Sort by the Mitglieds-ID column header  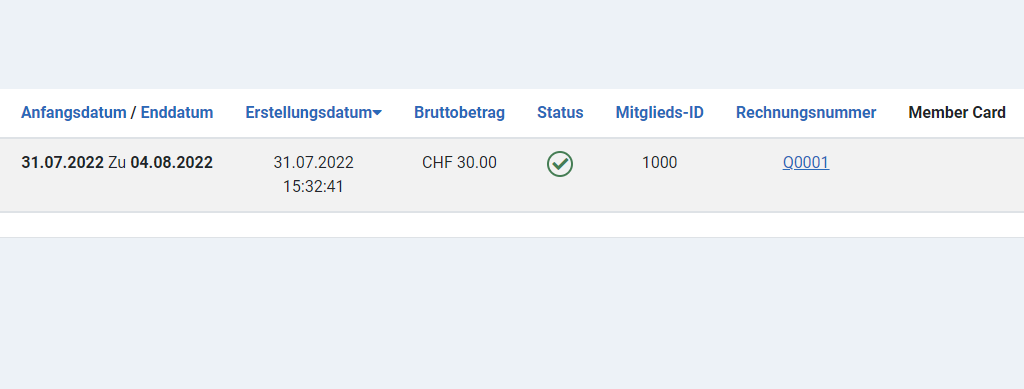point(660,112)
